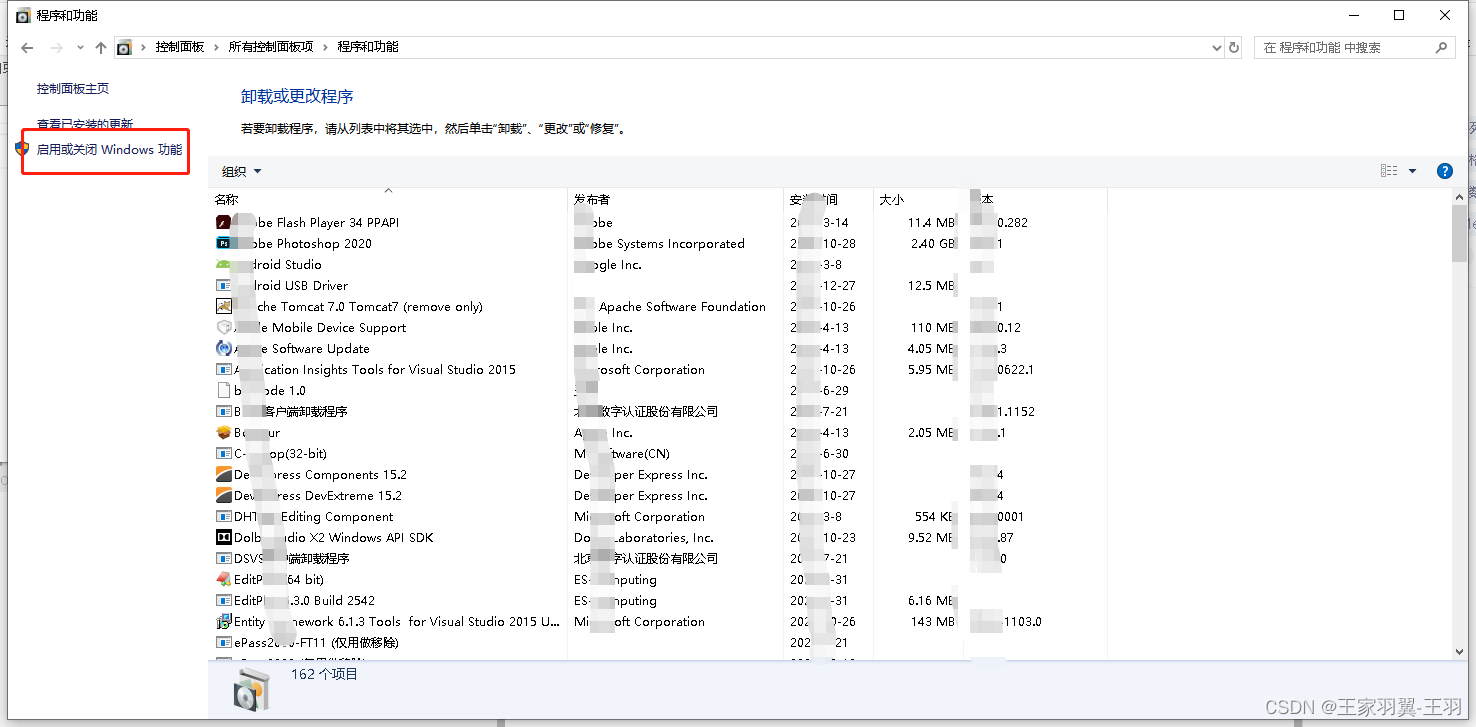The width and height of the screenshot is (1476, 727).
Task: Click the Control Panel icon in address bar
Action: [x=124, y=47]
